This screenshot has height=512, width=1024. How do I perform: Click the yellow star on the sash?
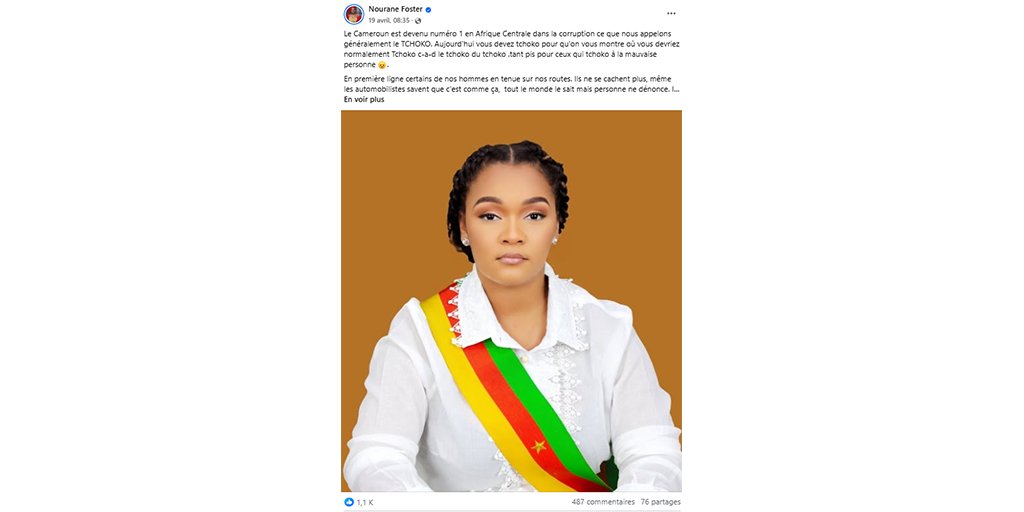click(x=539, y=447)
